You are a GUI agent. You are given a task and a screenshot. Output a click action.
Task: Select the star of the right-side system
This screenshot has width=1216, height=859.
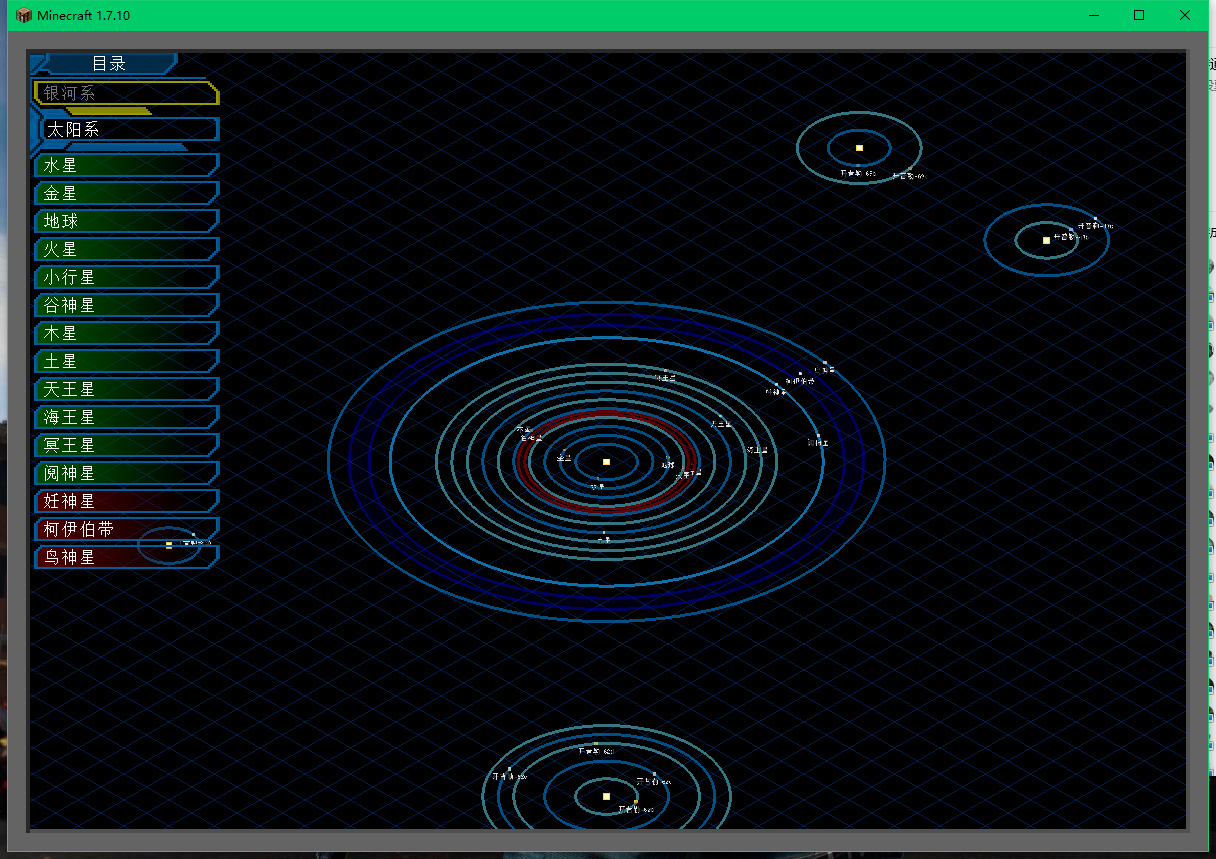(x=1046, y=240)
